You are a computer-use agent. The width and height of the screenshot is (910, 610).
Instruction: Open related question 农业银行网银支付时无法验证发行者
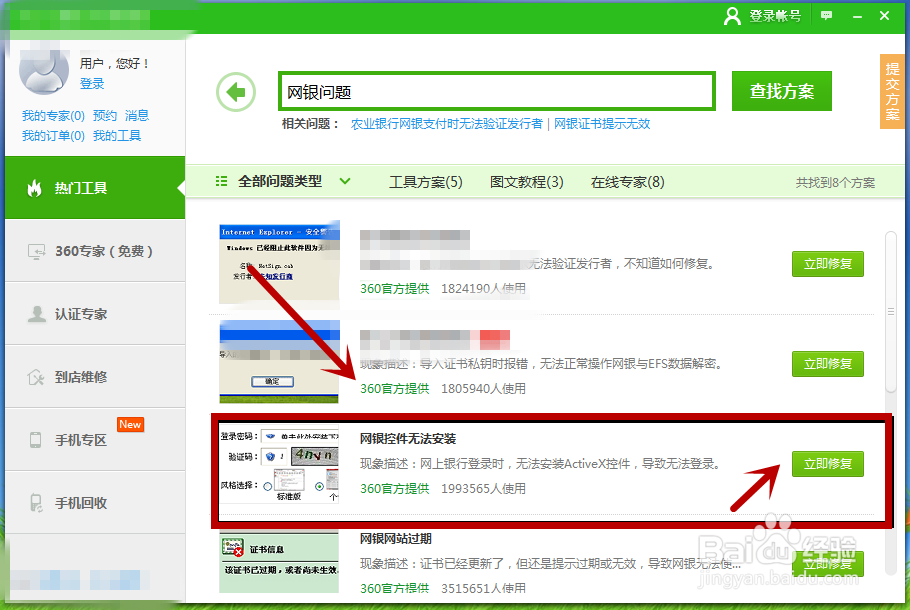point(446,124)
